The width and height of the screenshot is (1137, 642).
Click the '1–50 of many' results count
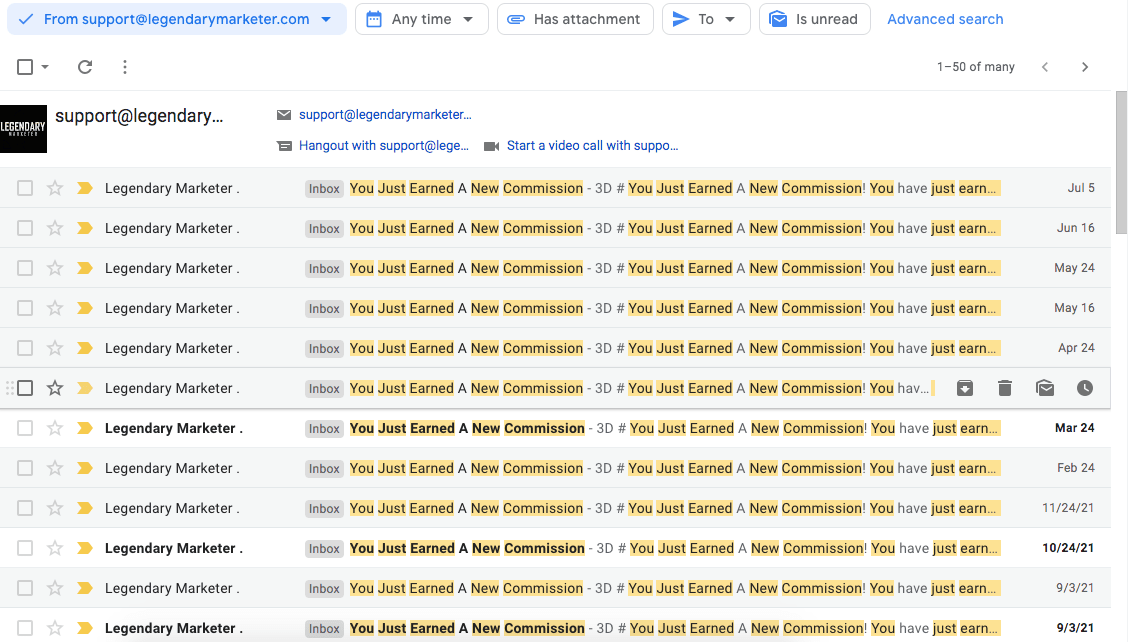click(975, 67)
